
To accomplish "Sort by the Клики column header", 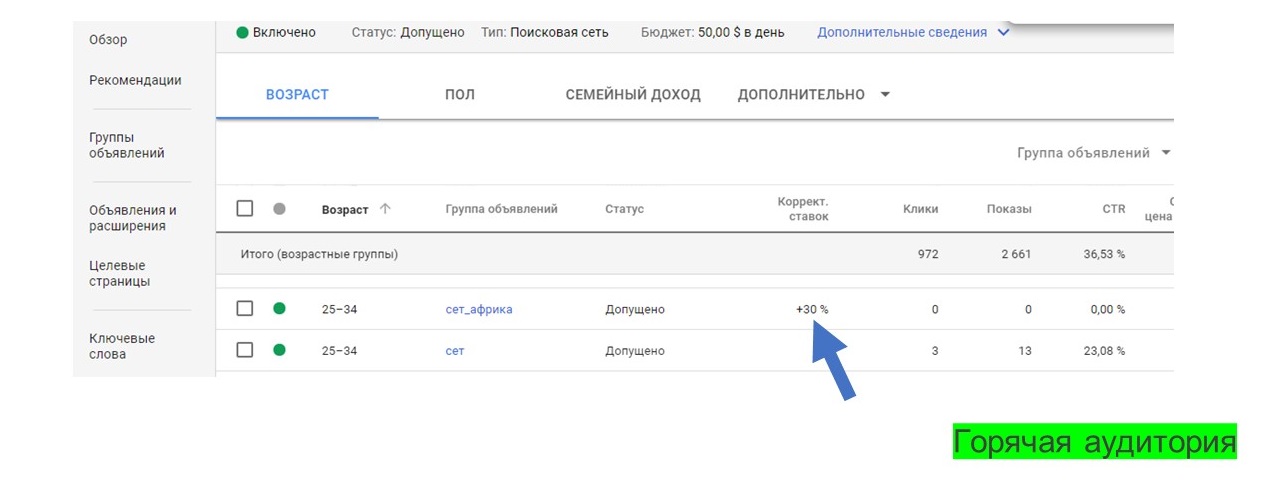I will 920,209.
